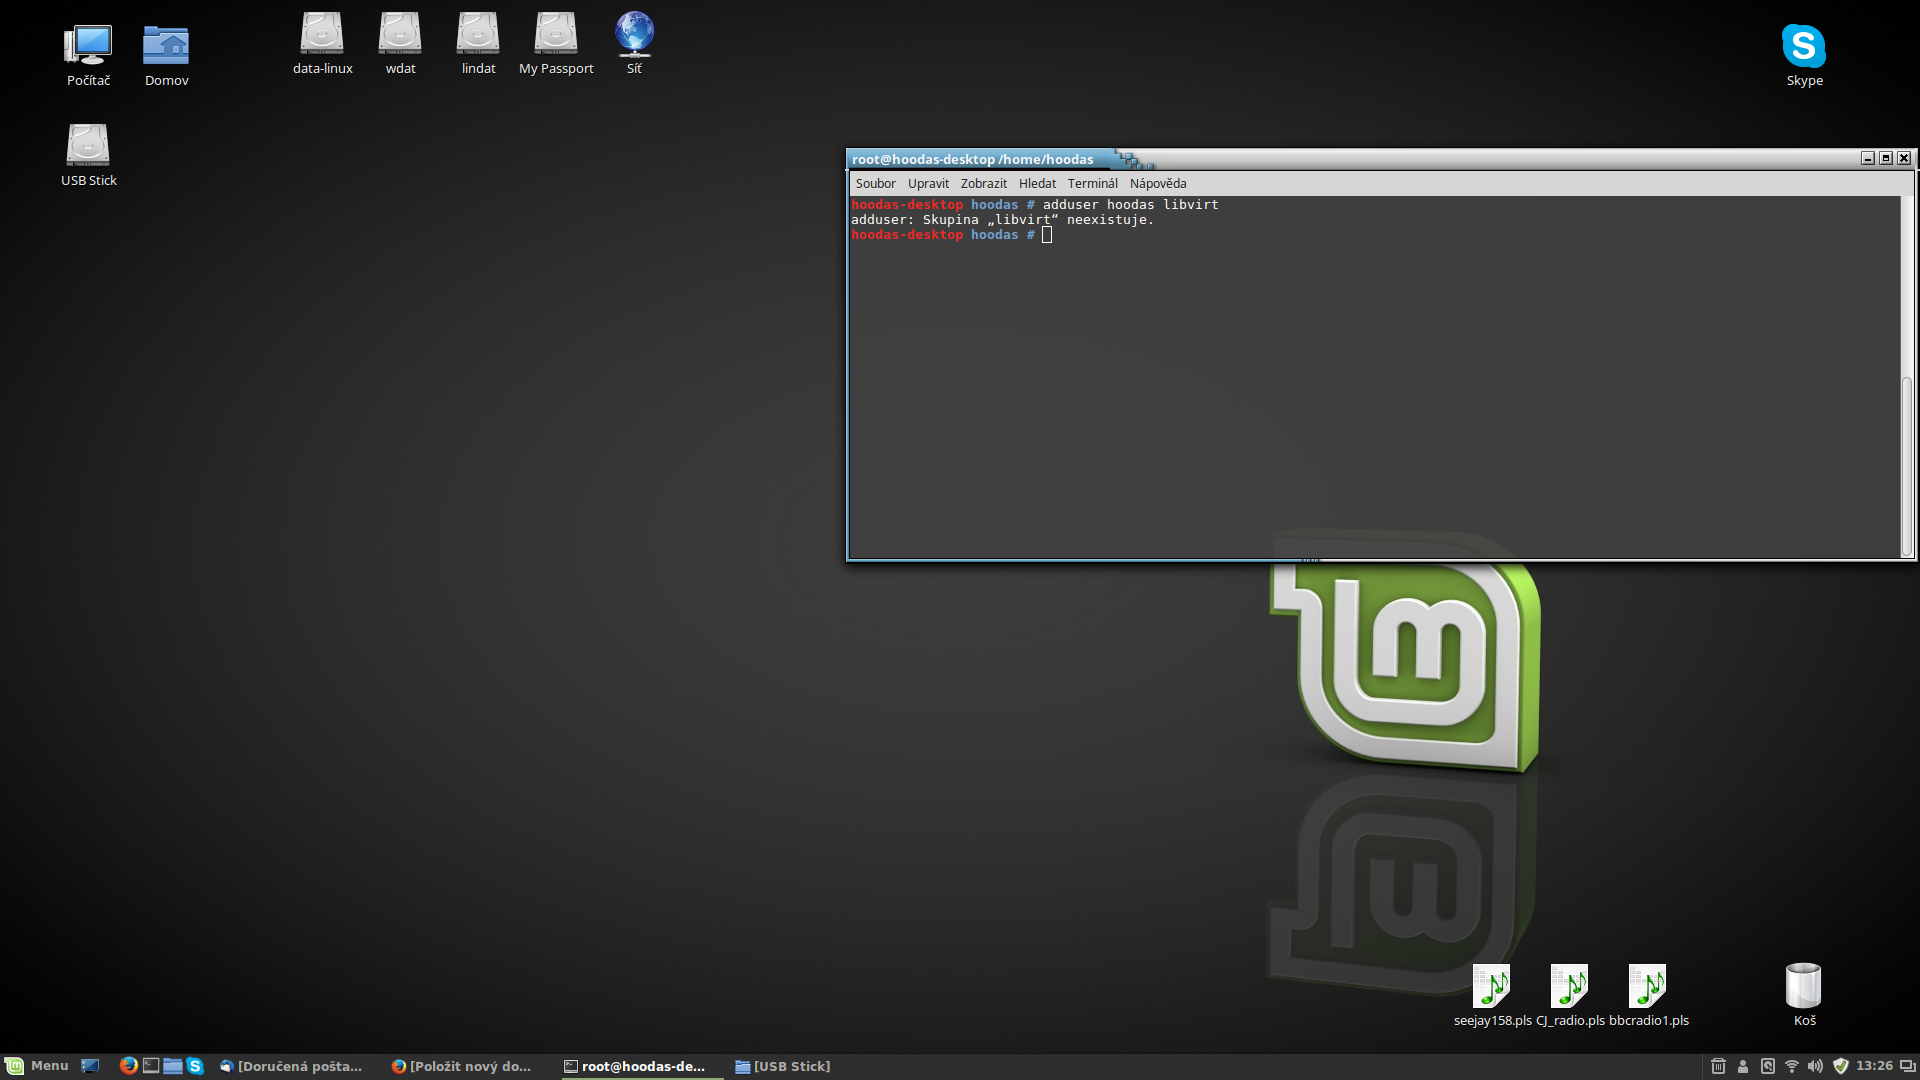Open the removable drives applet

click(1768, 1066)
